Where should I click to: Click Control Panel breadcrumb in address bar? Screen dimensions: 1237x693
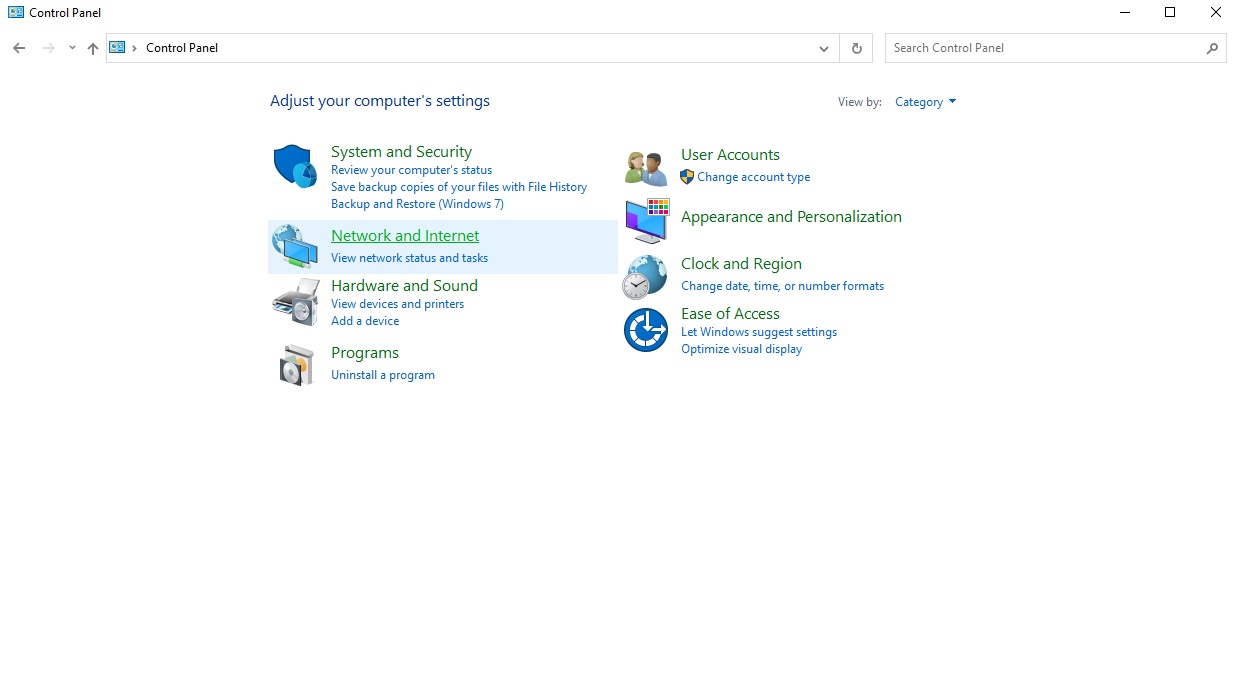182,48
